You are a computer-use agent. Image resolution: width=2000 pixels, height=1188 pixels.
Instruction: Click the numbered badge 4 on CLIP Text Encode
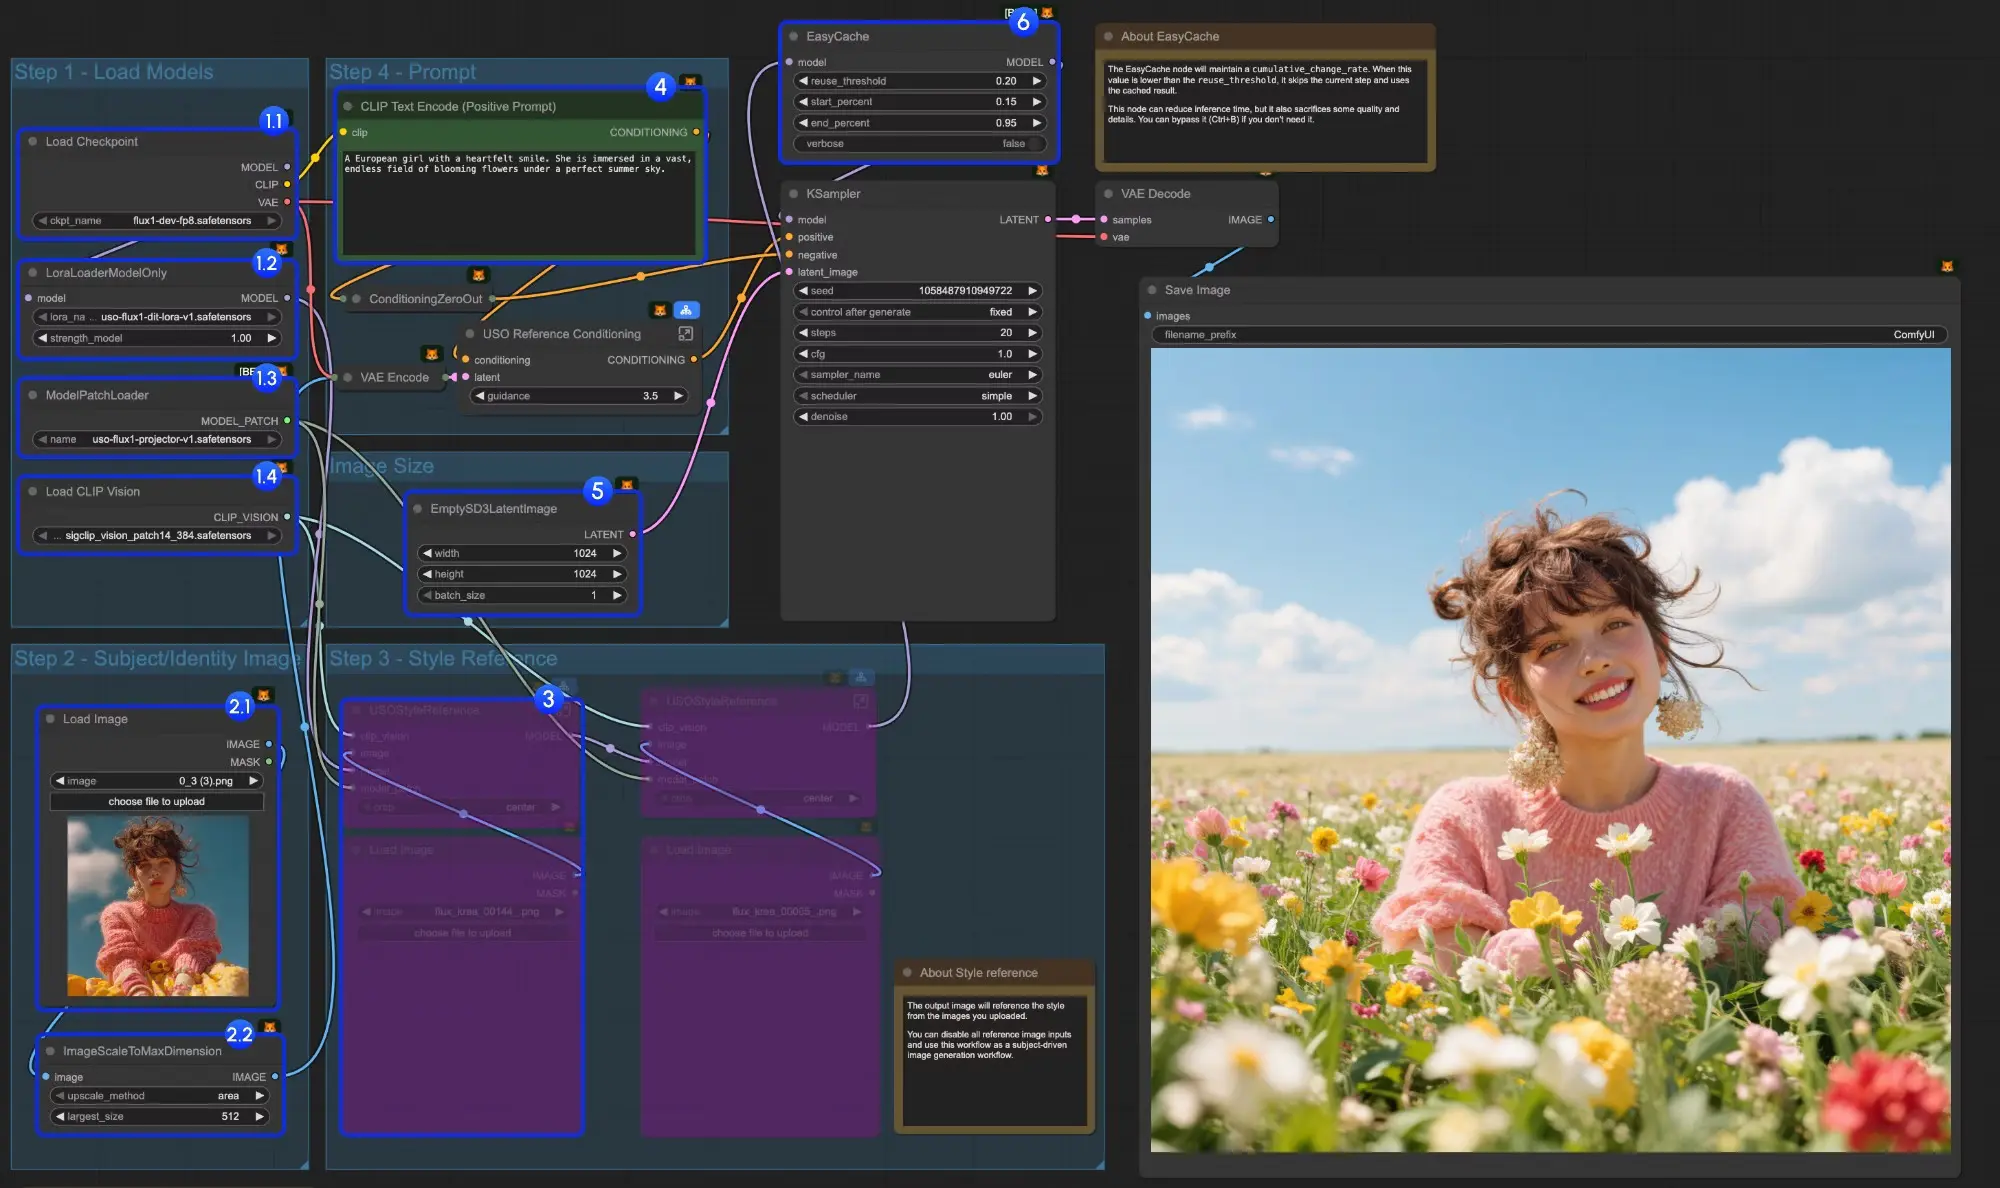coord(660,87)
